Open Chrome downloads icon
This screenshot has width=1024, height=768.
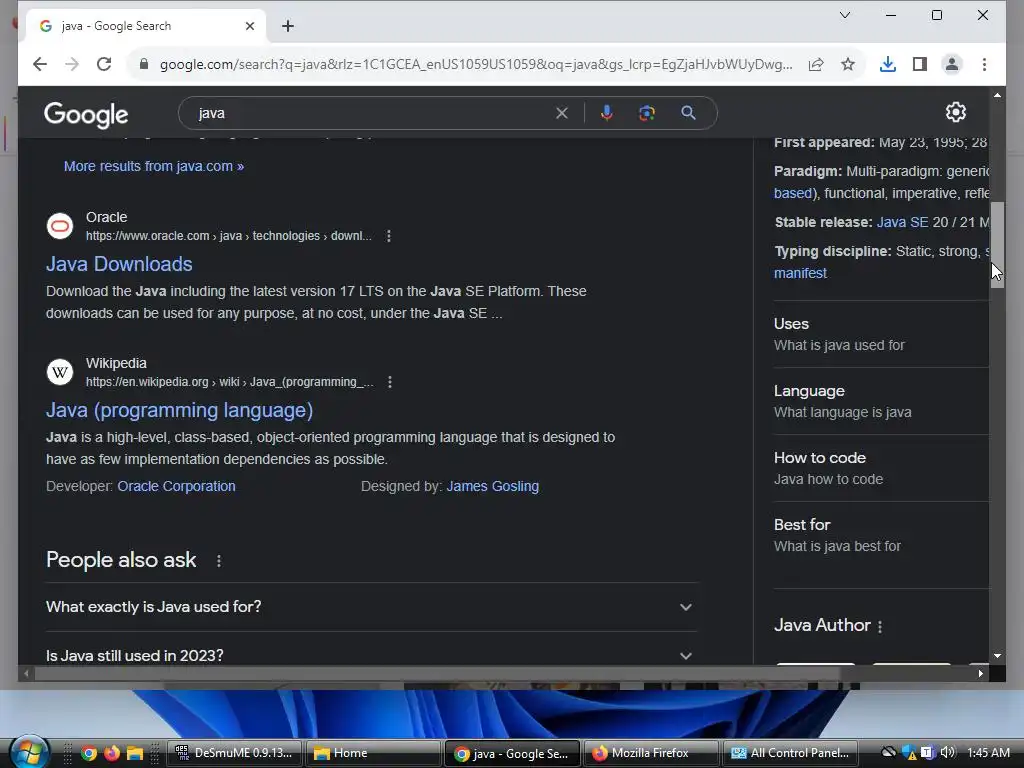888,64
